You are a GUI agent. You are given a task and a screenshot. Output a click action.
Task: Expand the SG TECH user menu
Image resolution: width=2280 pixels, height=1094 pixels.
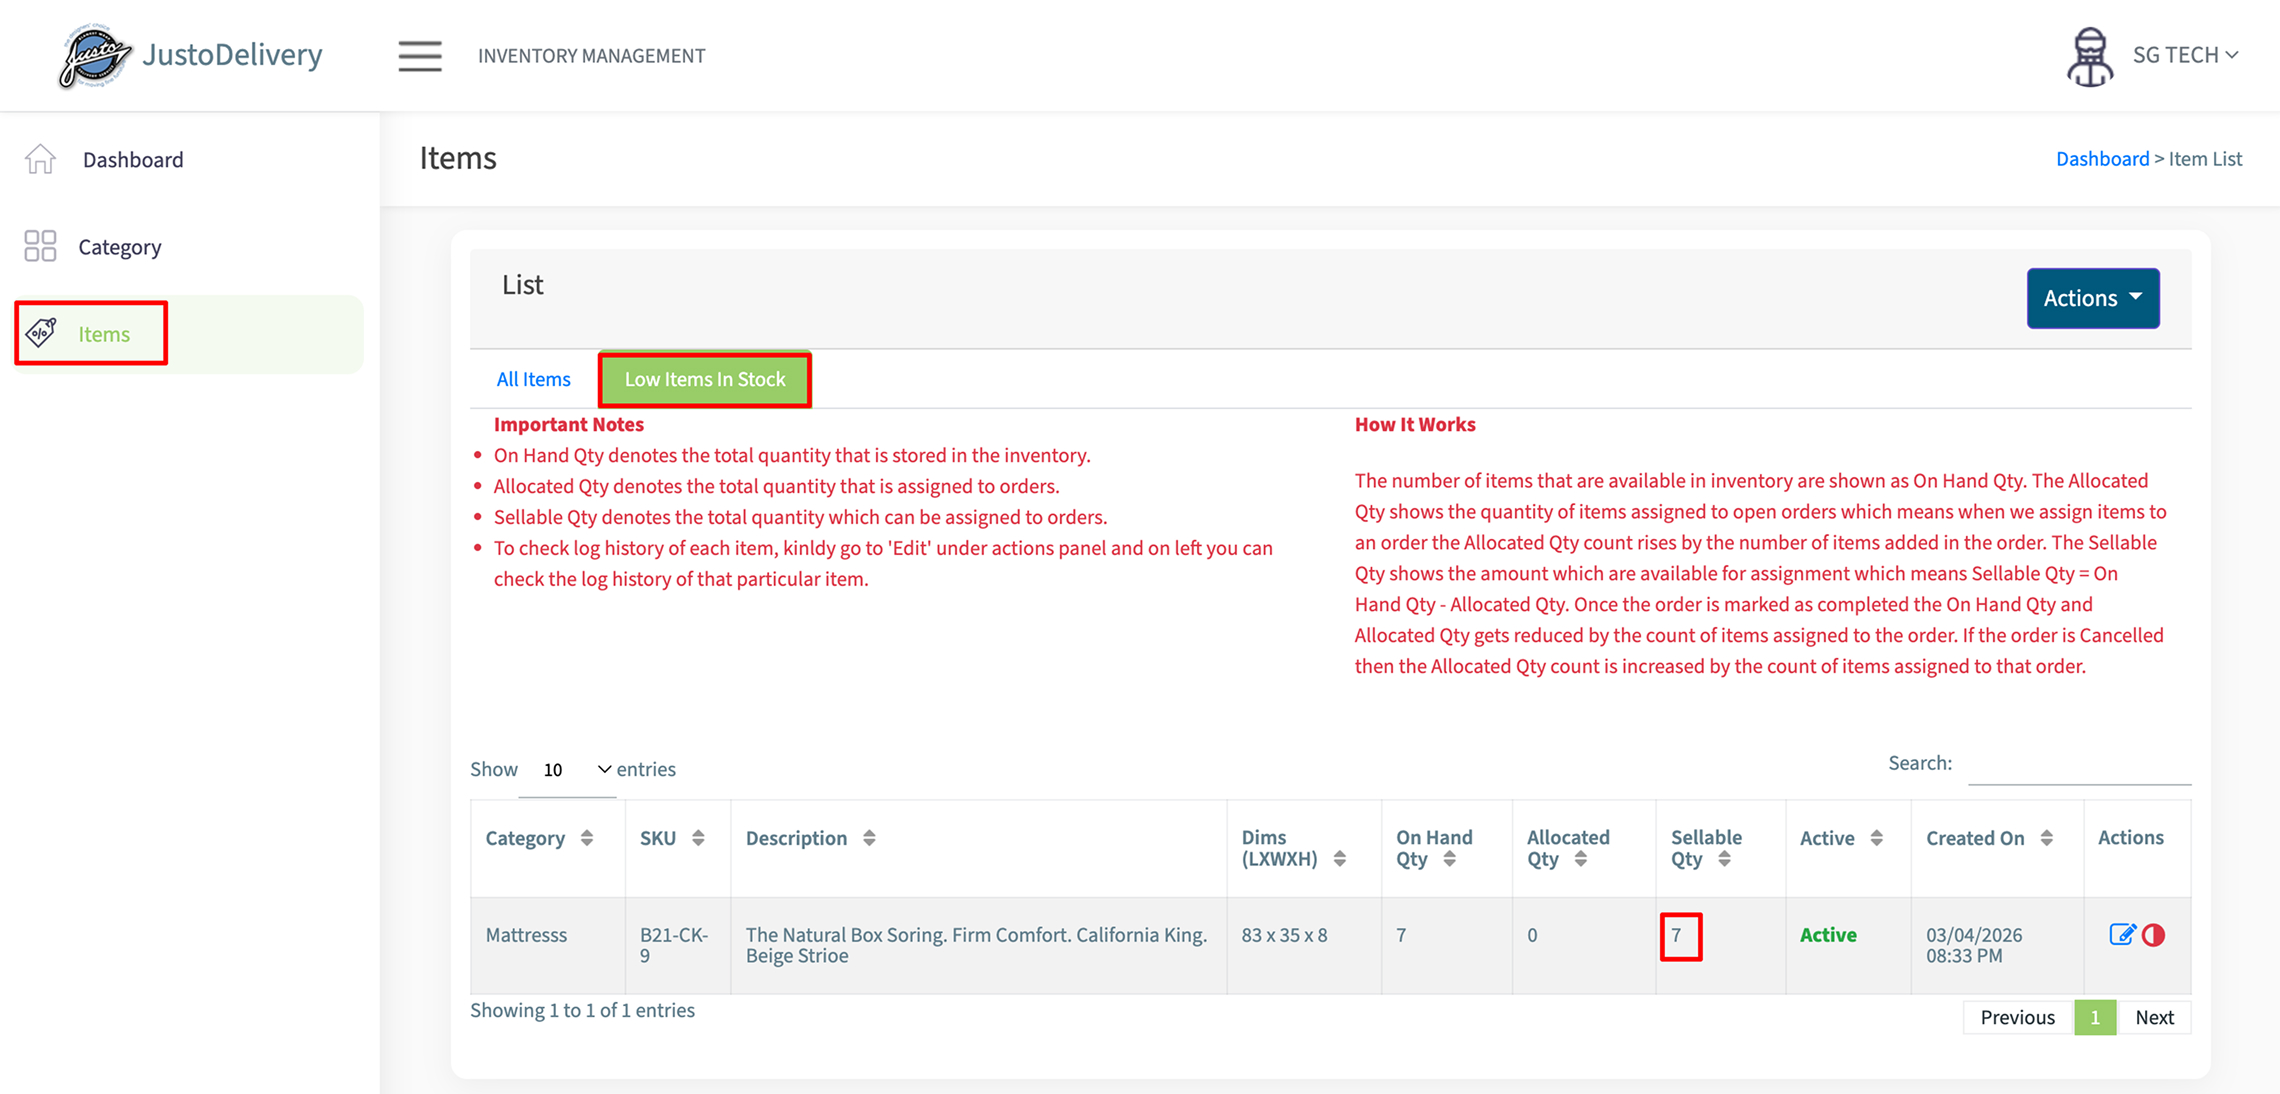(2186, 55)
